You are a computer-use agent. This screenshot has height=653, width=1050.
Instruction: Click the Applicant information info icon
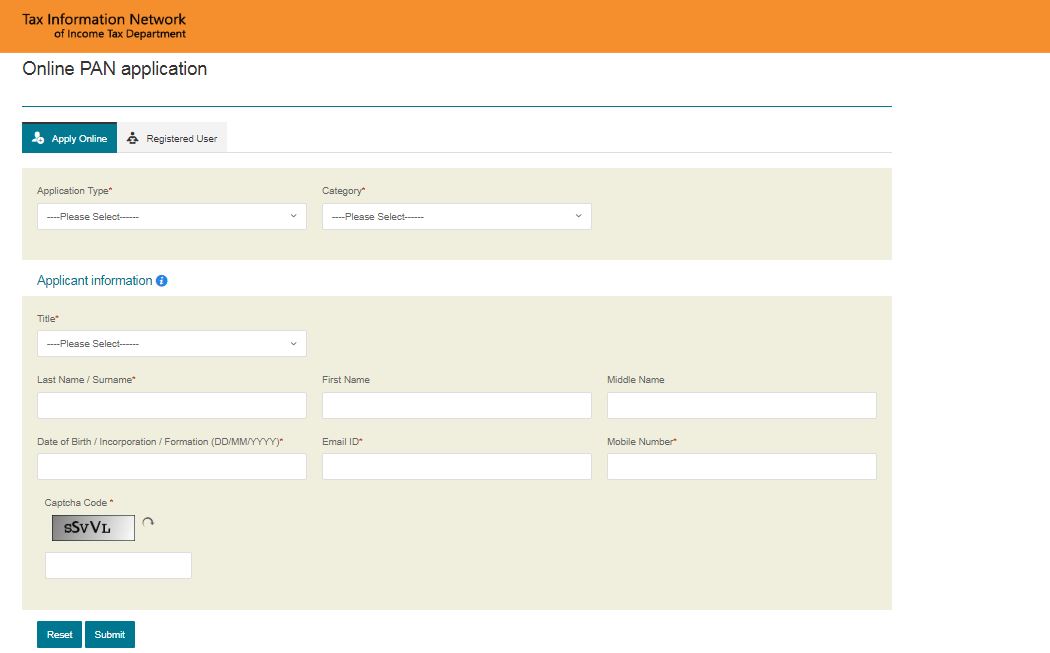pyautogui.click(x=162, y=281)
